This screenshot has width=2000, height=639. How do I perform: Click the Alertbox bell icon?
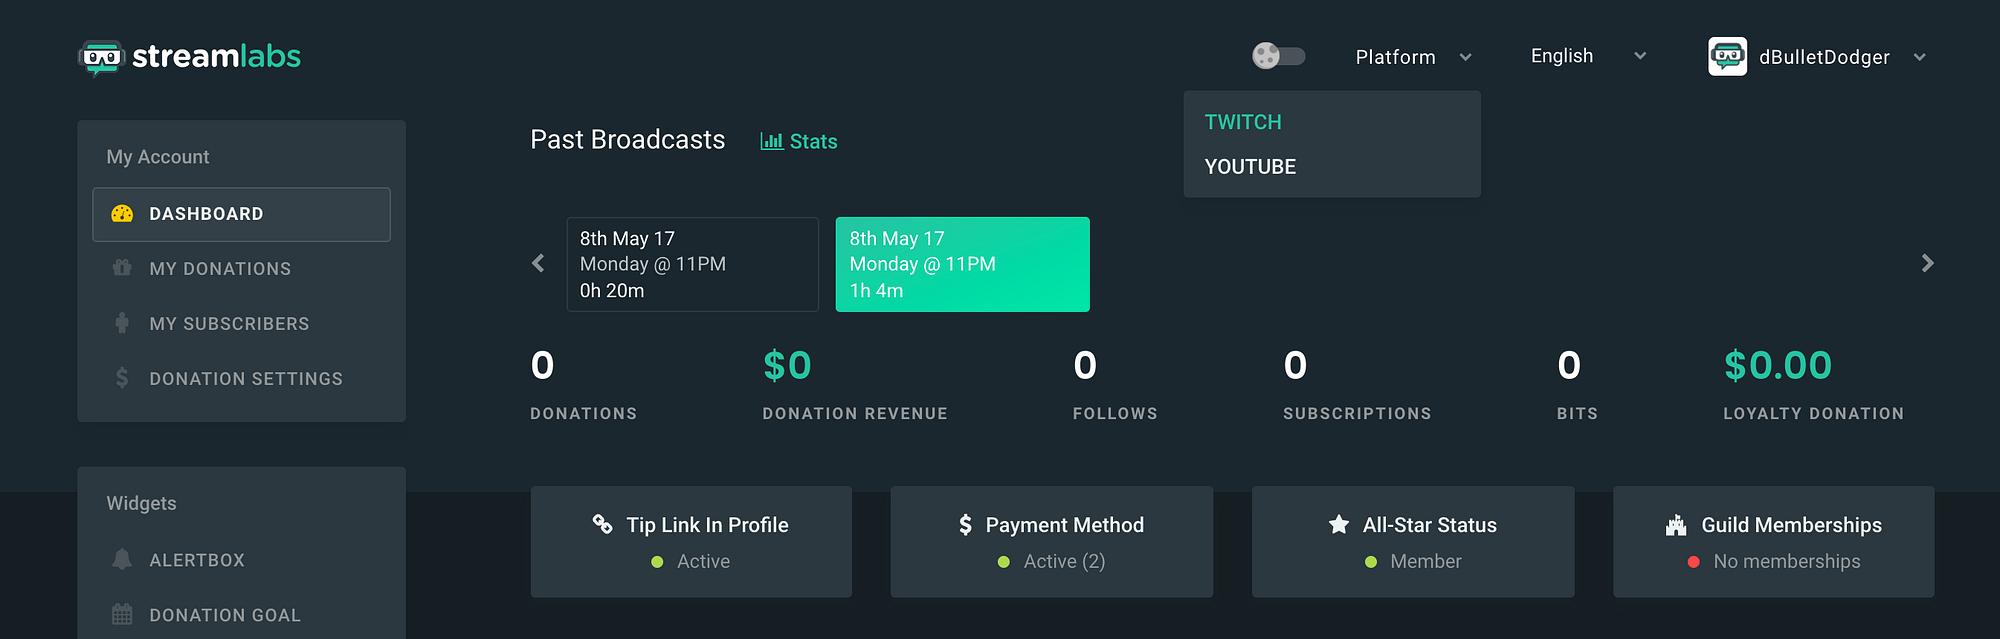click(122, 559)
